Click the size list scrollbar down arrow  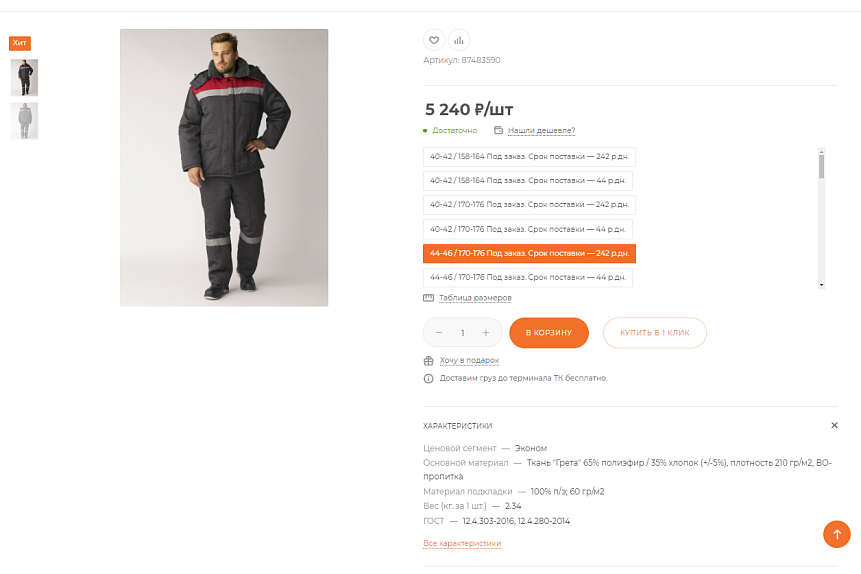[x=821, y=285]
